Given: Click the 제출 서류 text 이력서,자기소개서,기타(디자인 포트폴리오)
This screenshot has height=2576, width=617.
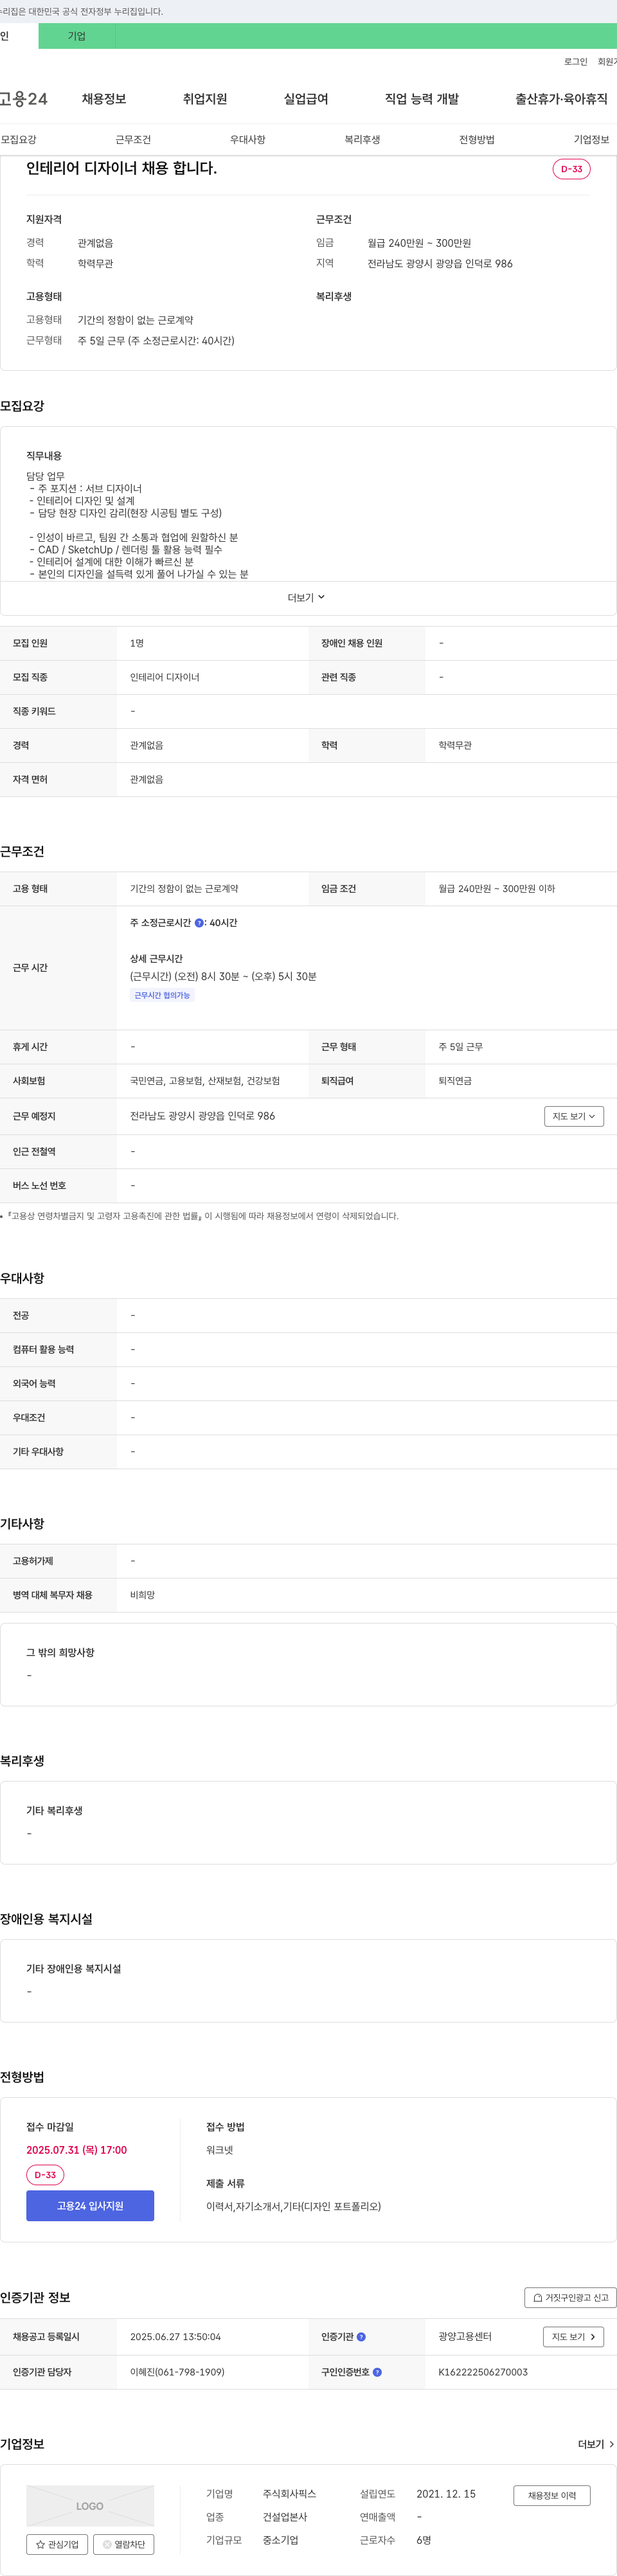Looking at the screenshot, I should (293, 2206).
